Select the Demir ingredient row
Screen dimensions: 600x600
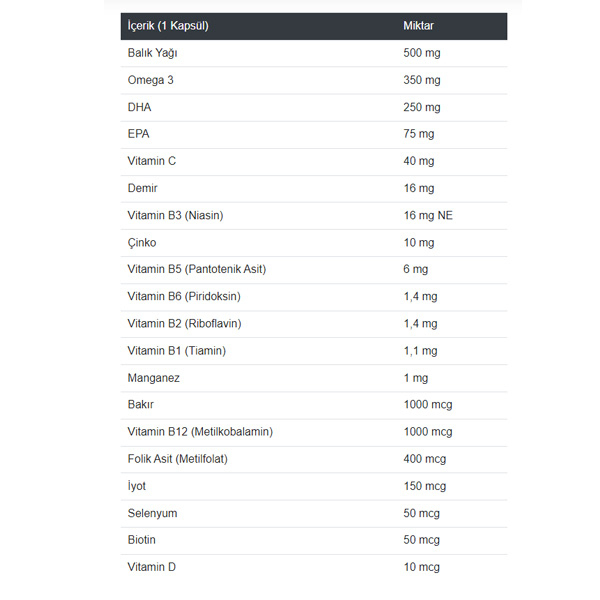pos(314,188)
